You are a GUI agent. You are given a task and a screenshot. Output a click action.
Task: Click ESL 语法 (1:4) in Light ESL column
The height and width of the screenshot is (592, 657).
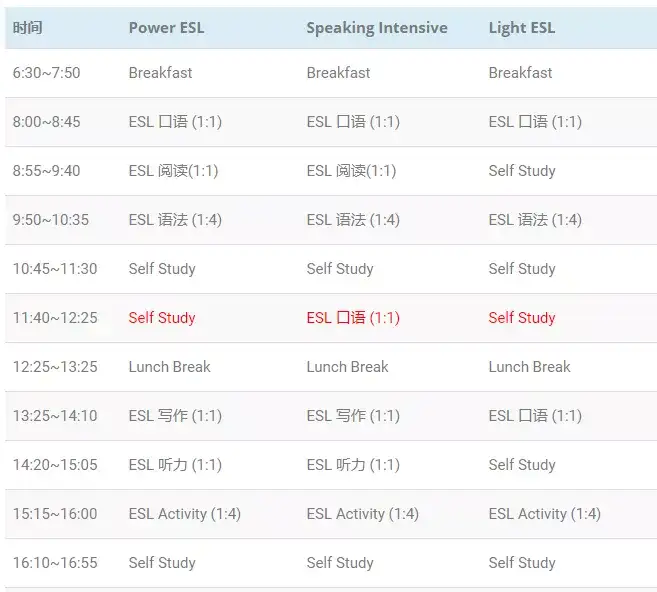pyautogui.click(x=535, y=220)
